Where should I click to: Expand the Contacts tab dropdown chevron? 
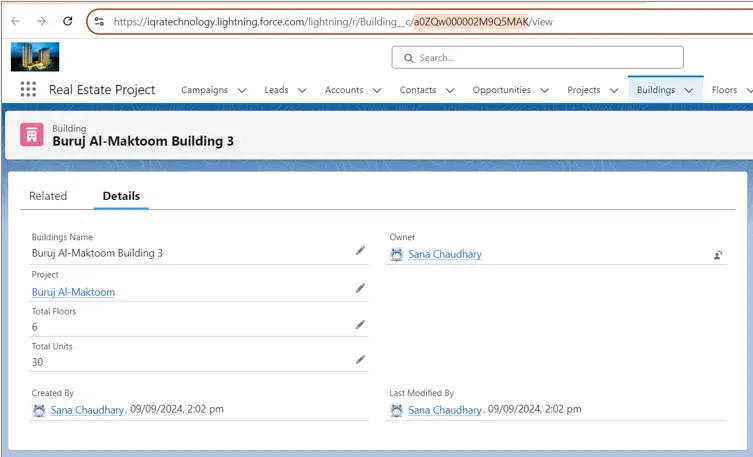pos(450,90)
